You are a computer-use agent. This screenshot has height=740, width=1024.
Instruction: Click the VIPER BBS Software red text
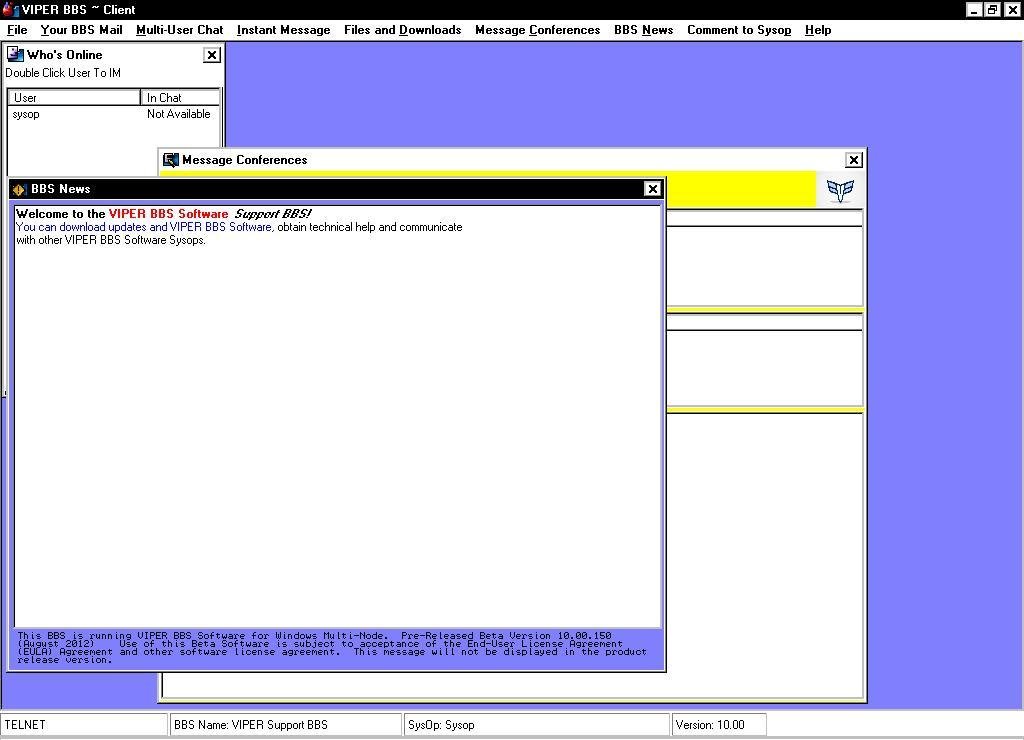(168, 214)
